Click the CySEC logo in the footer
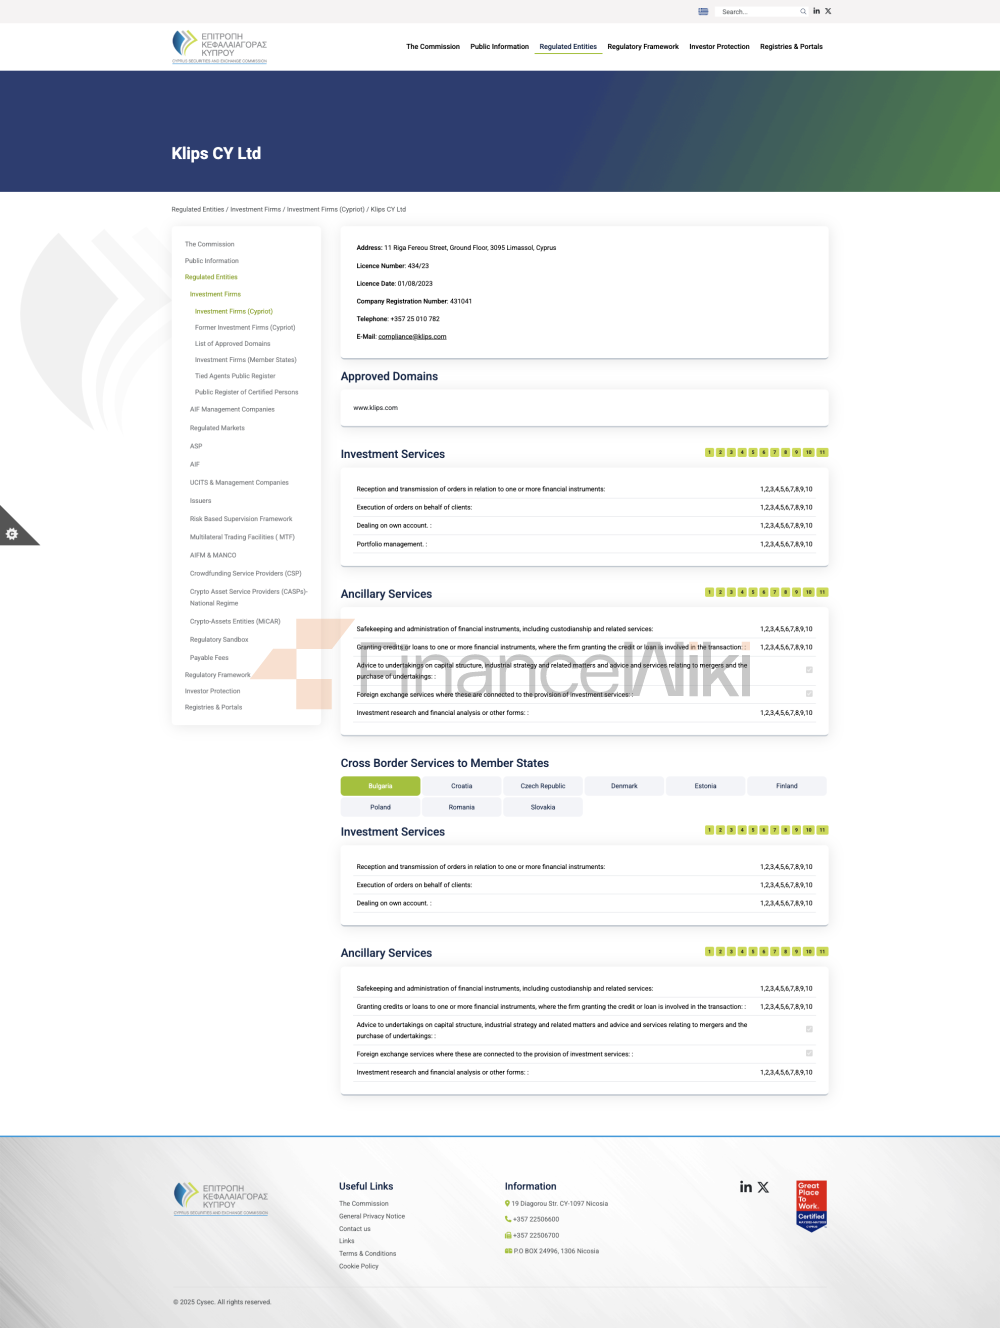The image size is (1000, 1328). point(221,1197)
